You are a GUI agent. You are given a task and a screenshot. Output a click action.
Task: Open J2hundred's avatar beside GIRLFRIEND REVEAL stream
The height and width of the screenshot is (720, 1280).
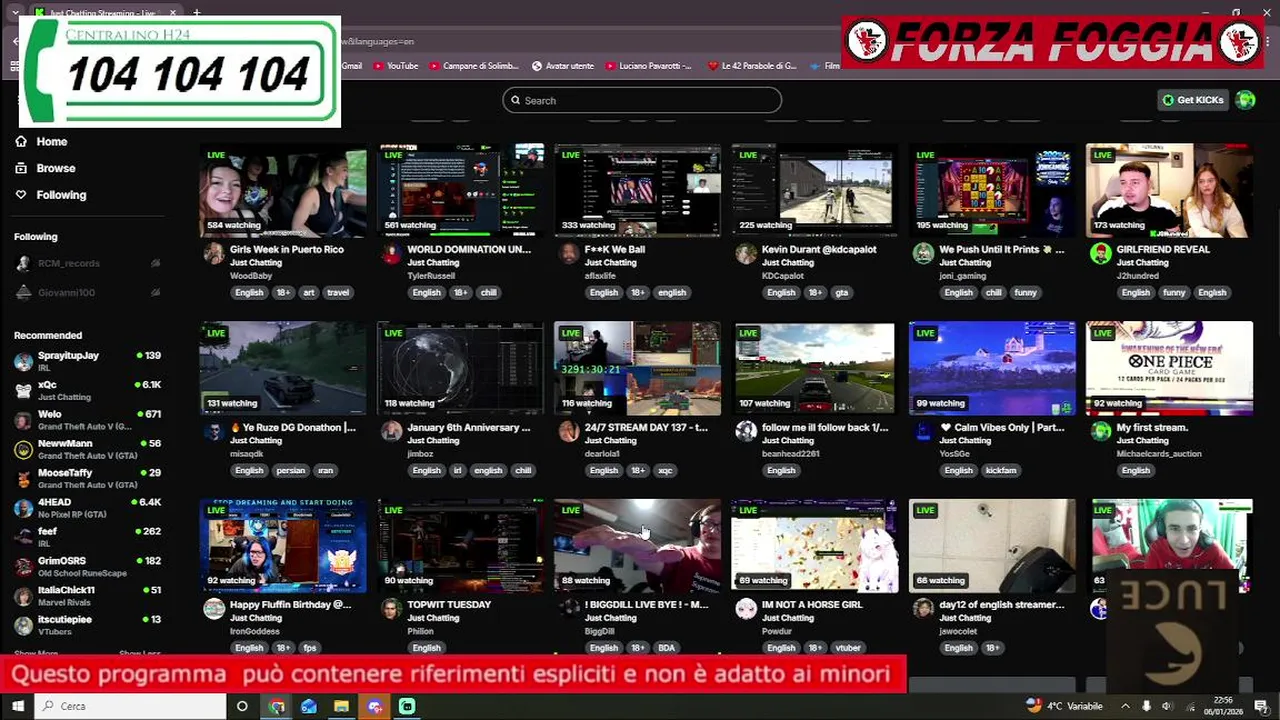coord(1100,254)
